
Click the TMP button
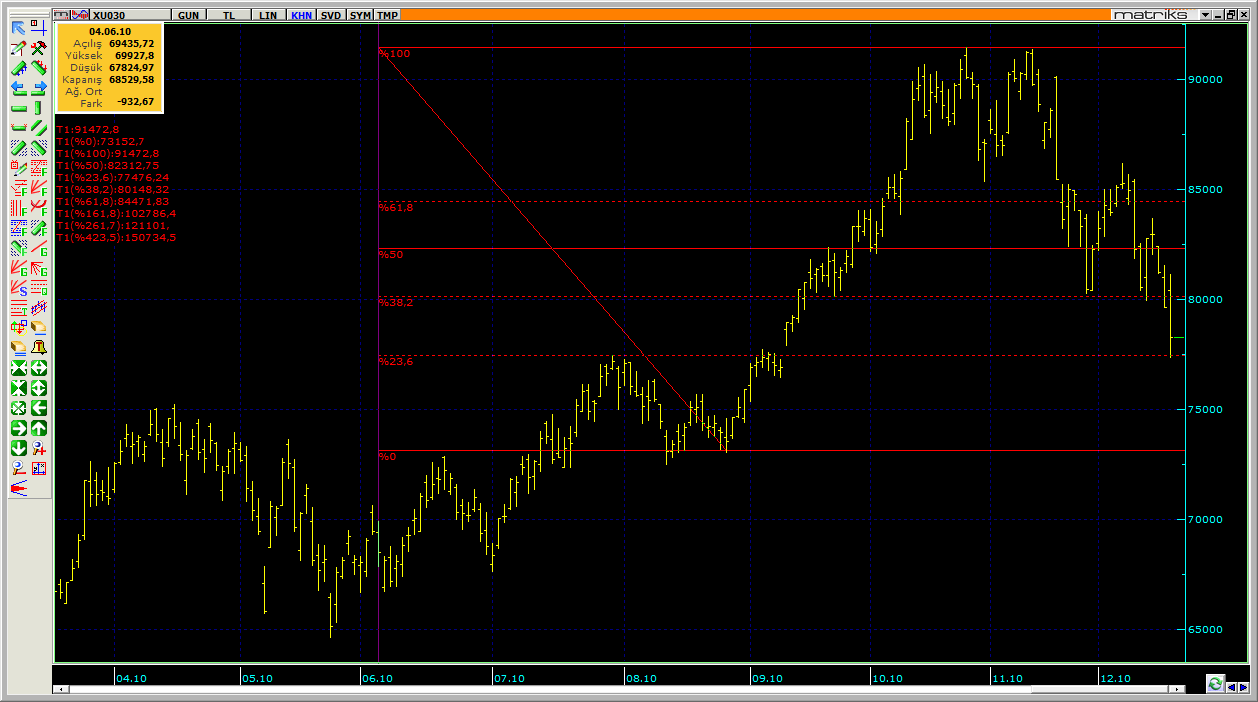(x=387, y=15)
